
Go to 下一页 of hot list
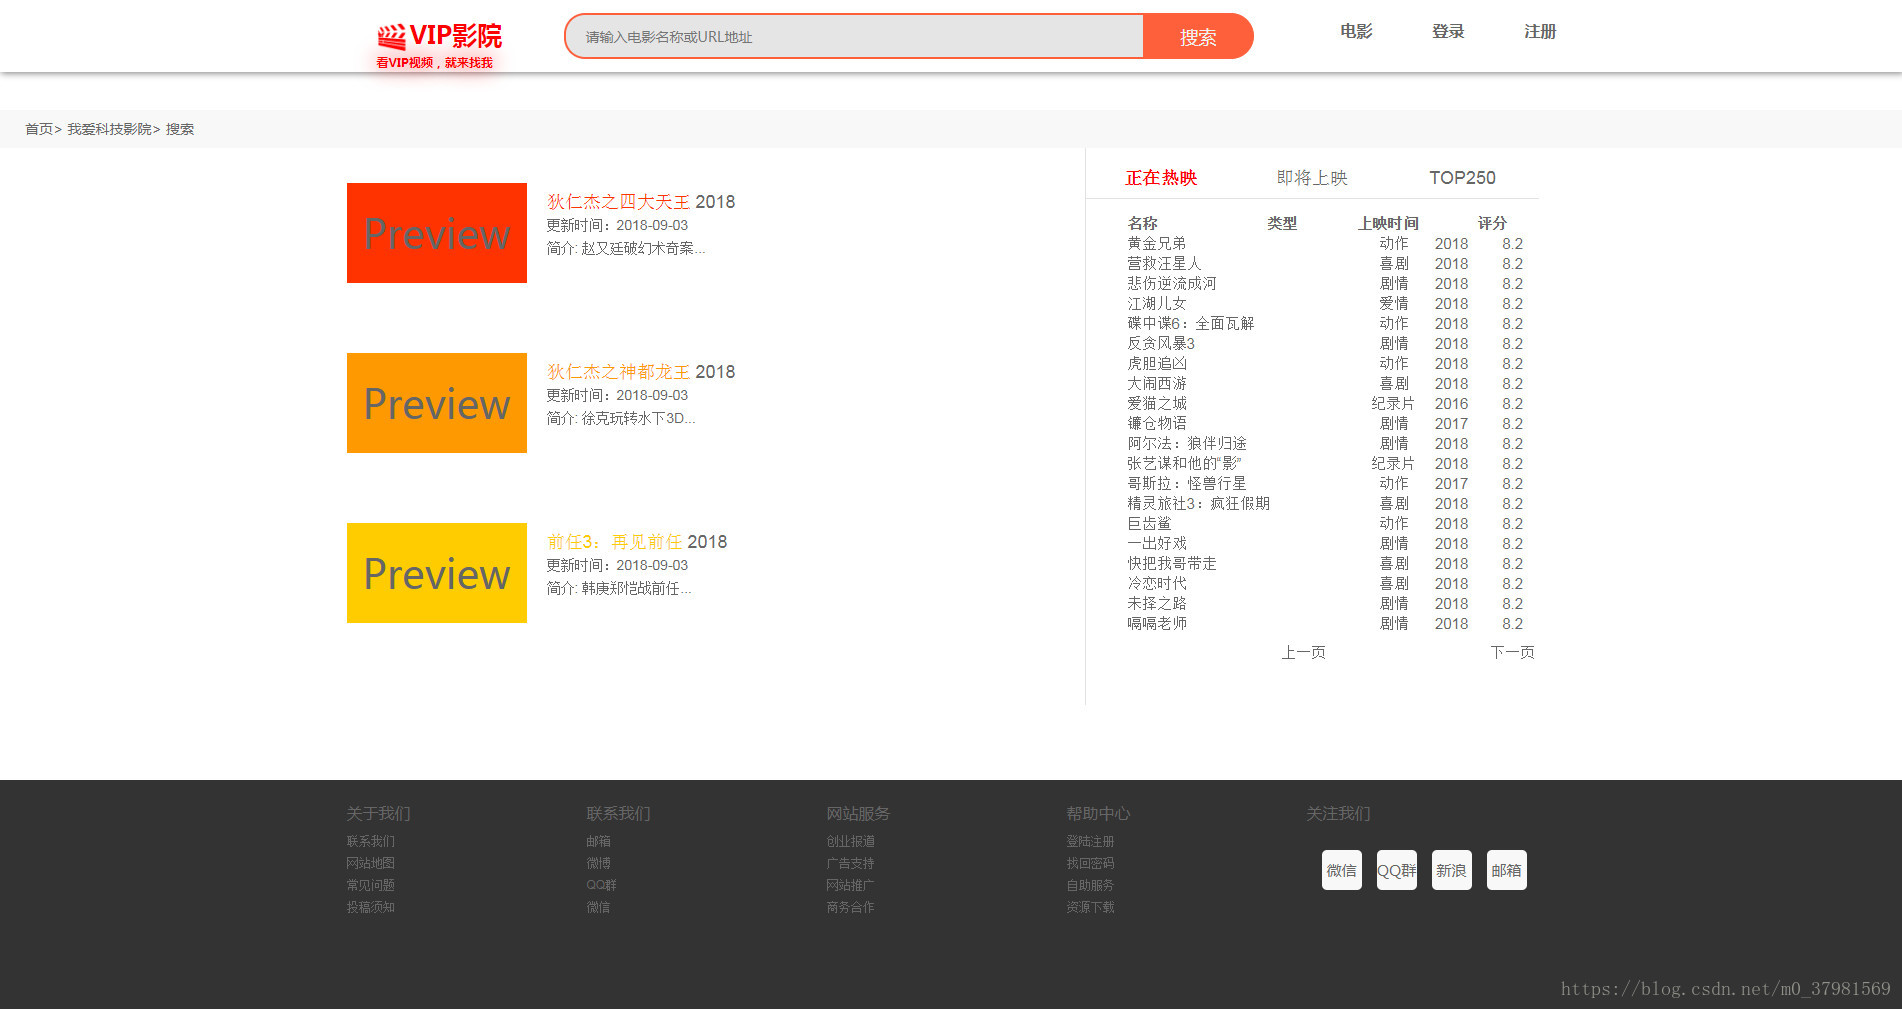tap(1512, 652)
